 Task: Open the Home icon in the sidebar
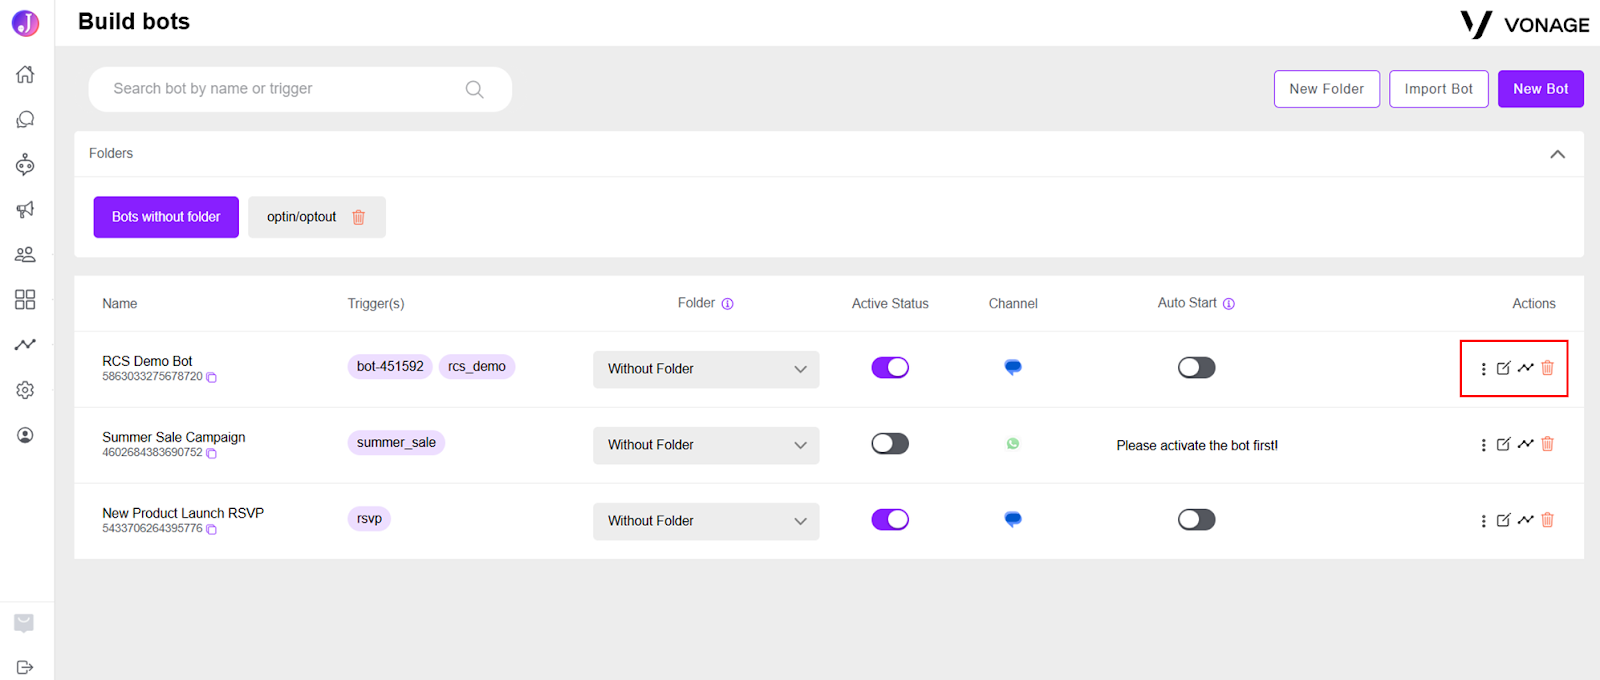click(x=25, y=74)
